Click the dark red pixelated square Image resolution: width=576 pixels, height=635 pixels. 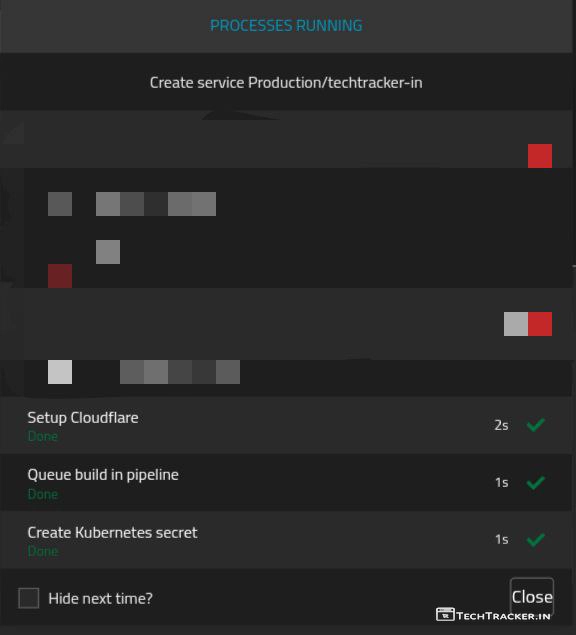click(60, 276)
